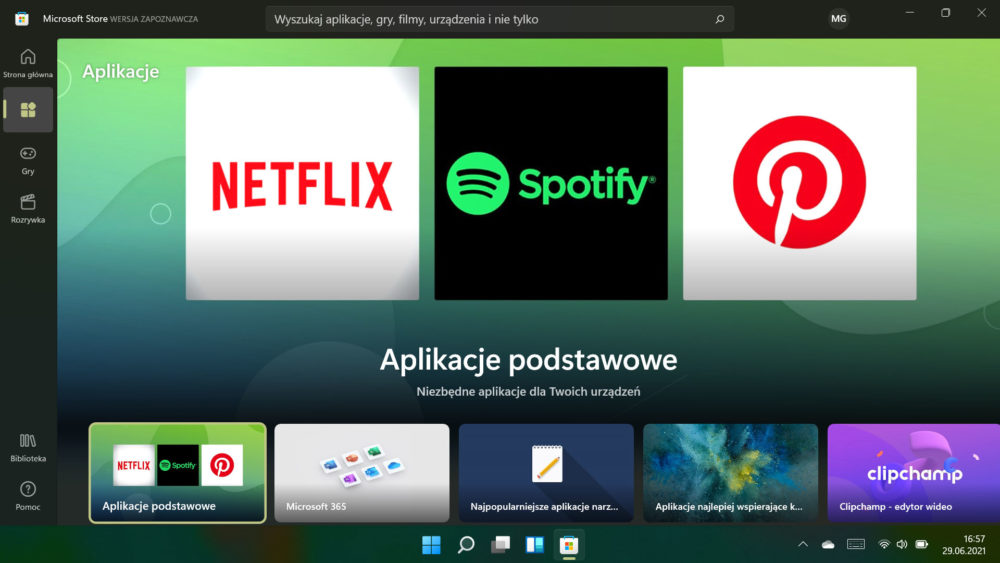Focus the Wyszukaj aplikacje search field
The image size is (1000, 563).
tap(499, 19)
